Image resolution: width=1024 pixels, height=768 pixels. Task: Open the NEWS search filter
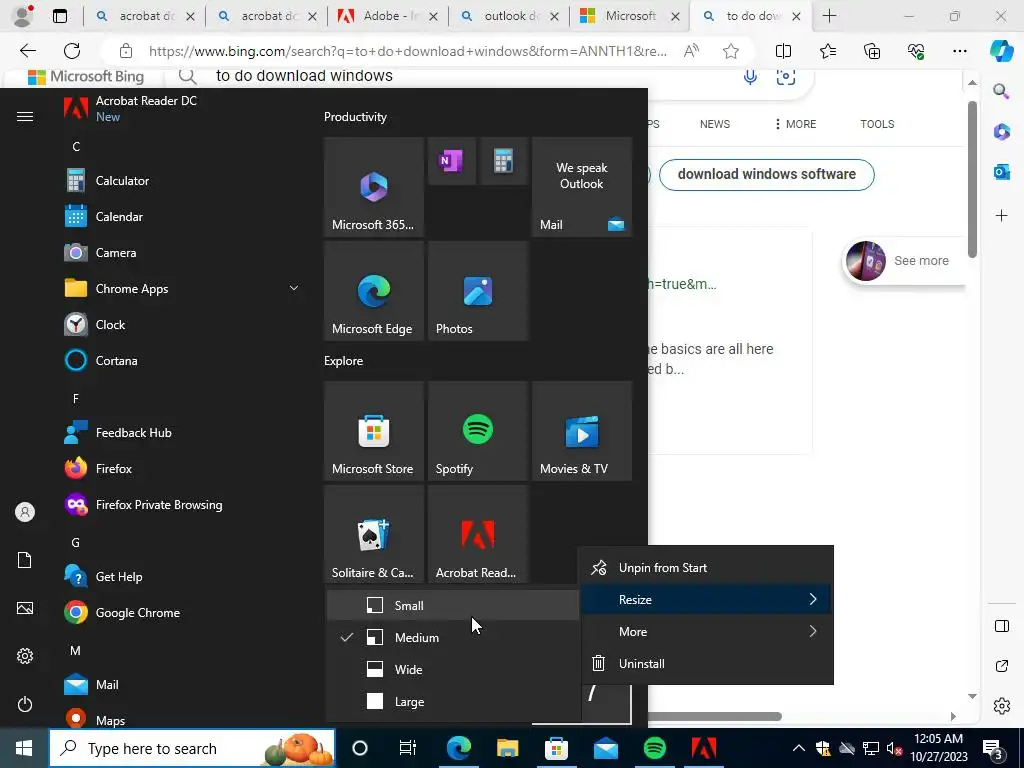click(x=714, y=124)
